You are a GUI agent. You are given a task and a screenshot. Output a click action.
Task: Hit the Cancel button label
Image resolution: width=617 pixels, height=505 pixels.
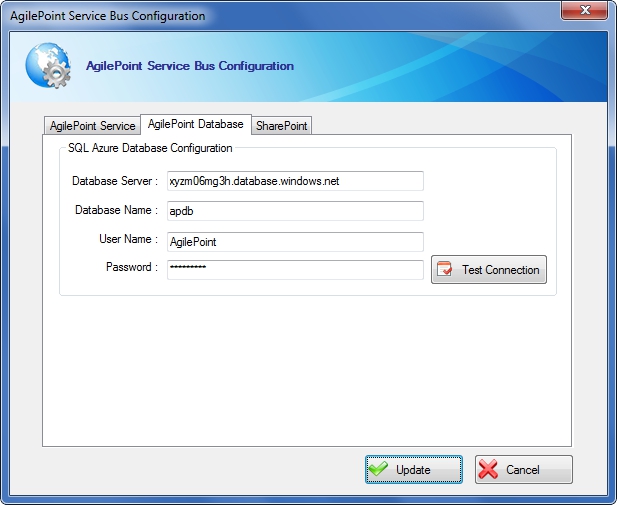pyautogui.click(x=523, y=470)
